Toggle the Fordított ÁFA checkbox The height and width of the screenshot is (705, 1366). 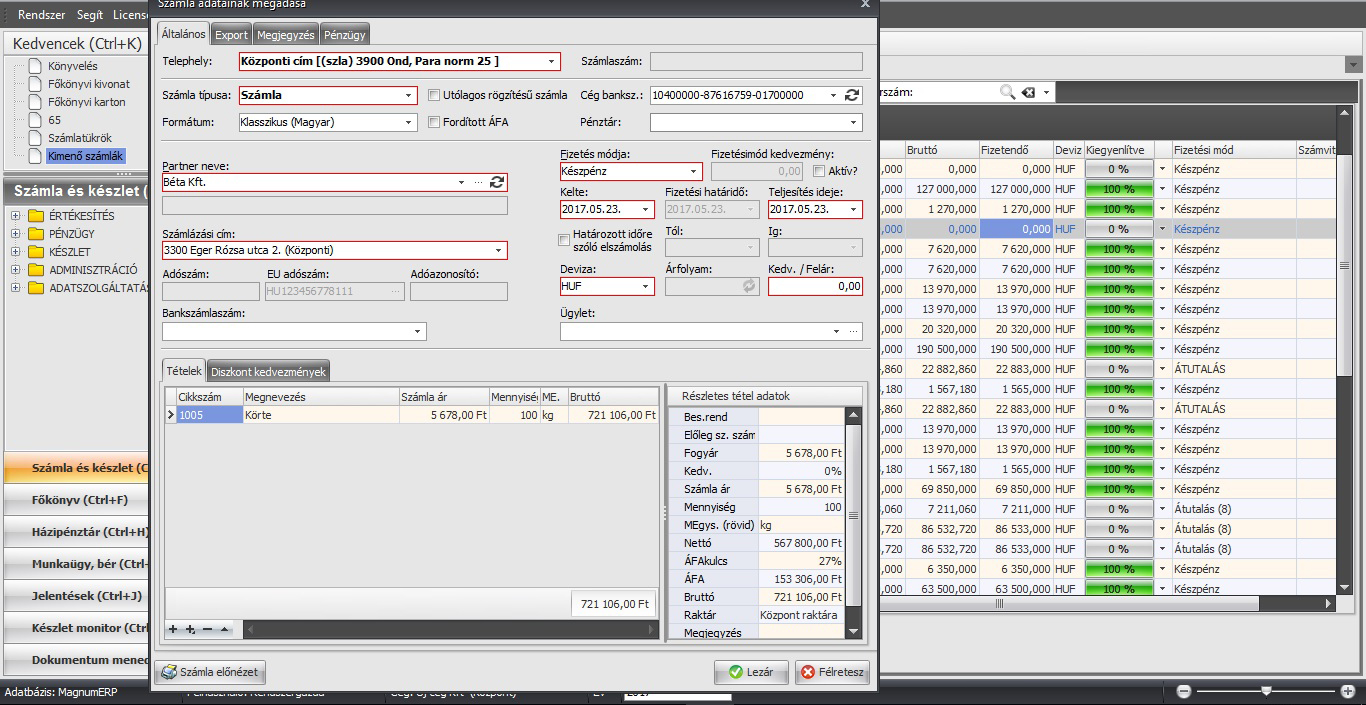[x=434, y=122]
